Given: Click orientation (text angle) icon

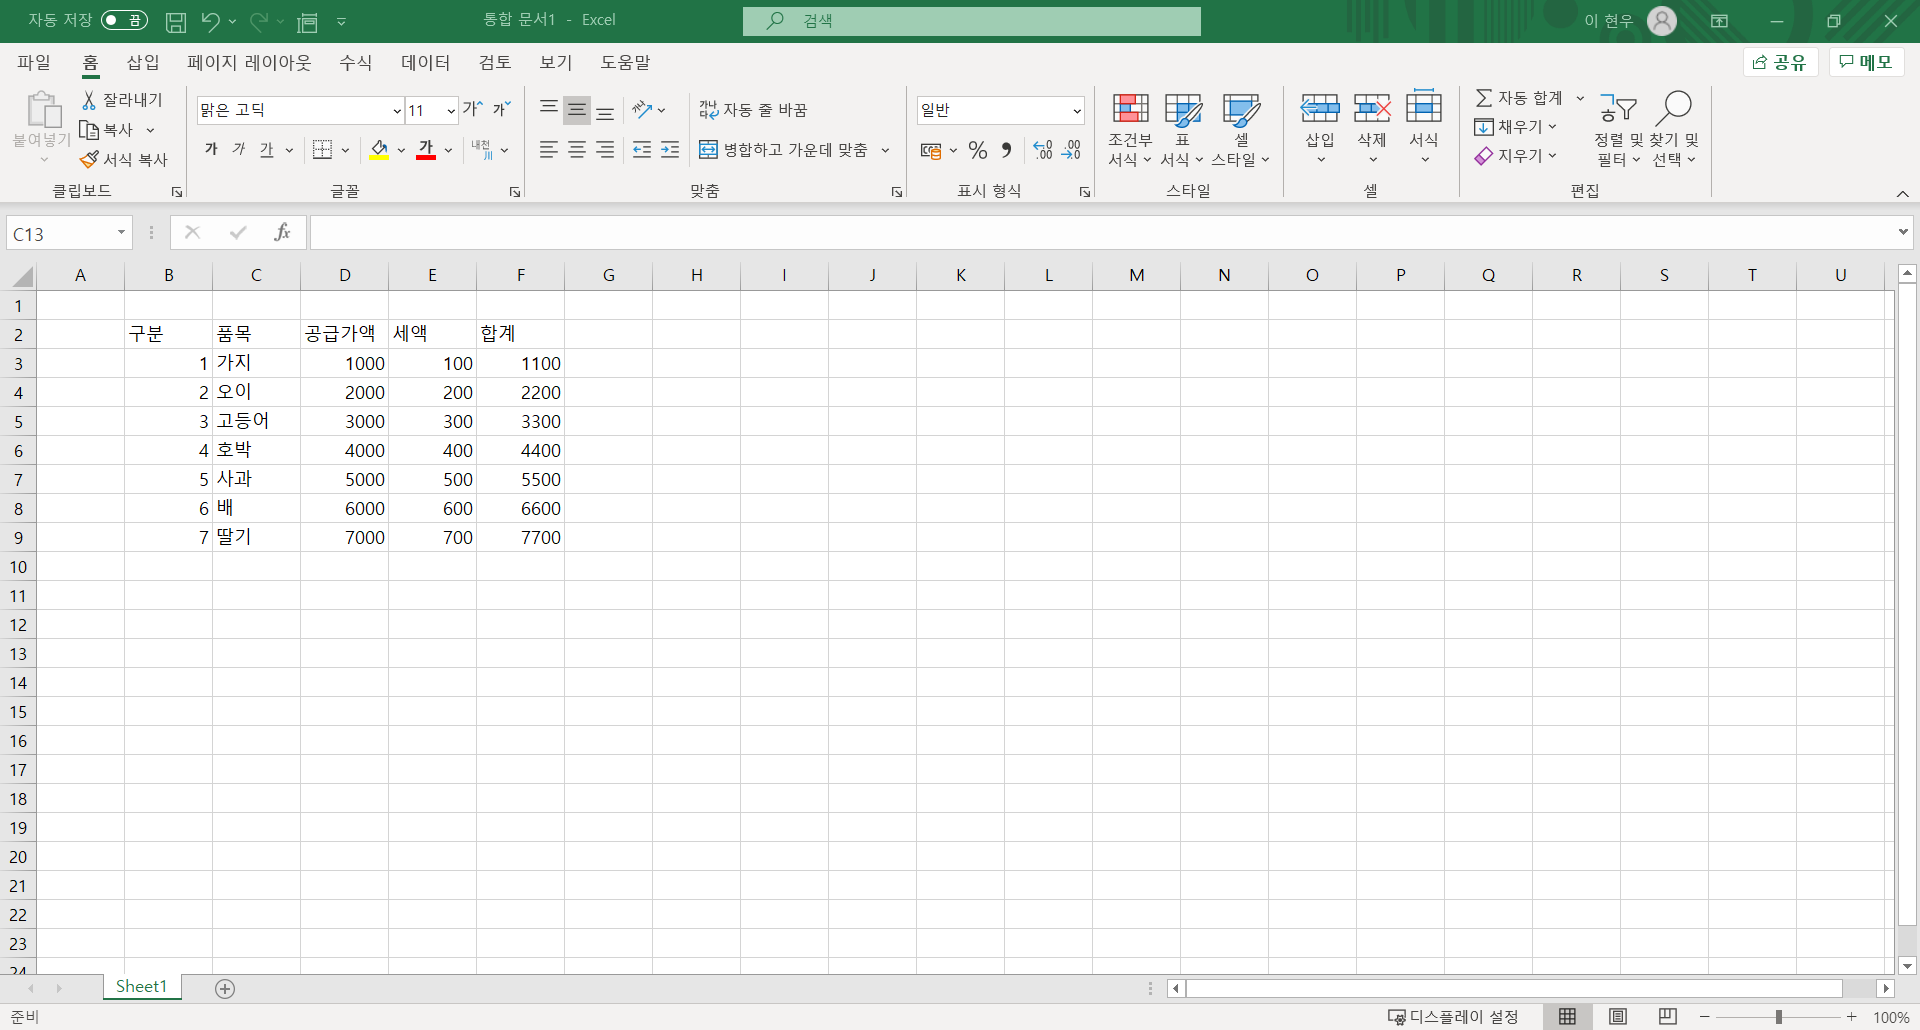Looking at the screenshot, I should [x=642, y=109].
